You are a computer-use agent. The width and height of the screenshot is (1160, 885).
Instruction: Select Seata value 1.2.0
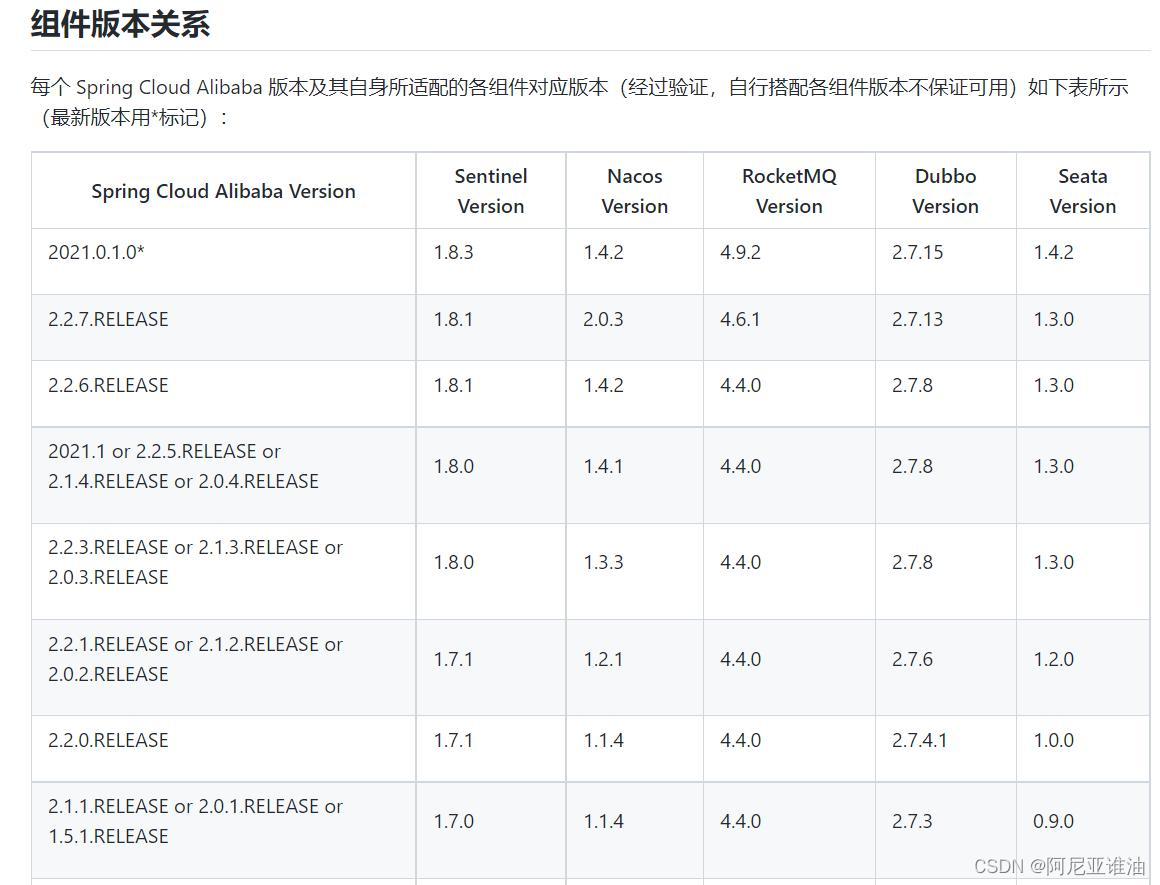point(1053,659)
